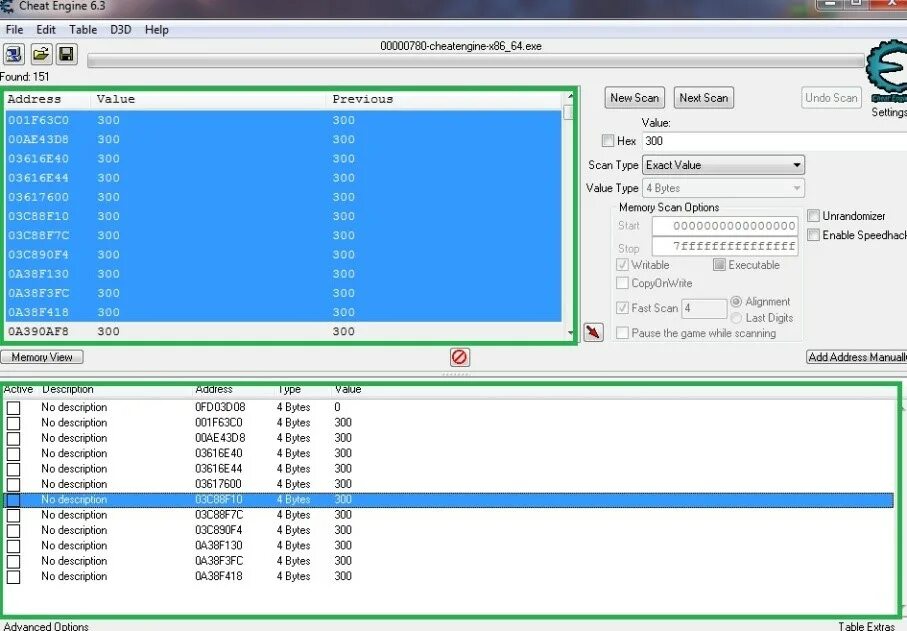Click the Cheat Engine logo settings icon
The image size is (907, 631).
[888, 71]
